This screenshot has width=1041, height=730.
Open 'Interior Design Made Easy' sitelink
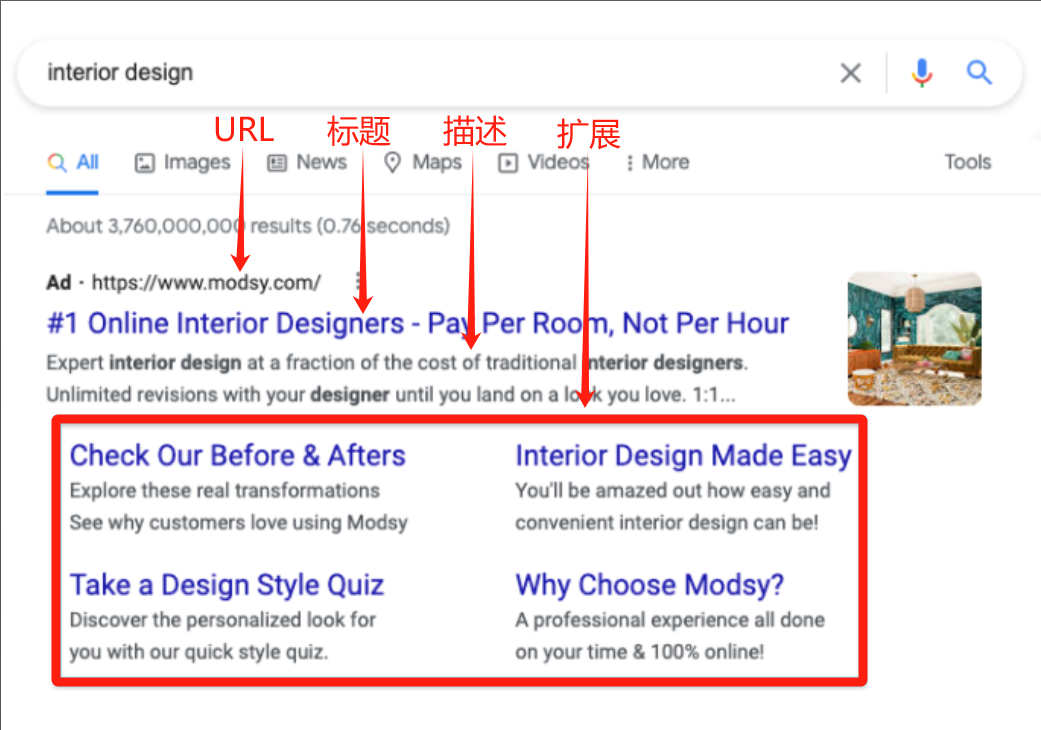point(683,456)
